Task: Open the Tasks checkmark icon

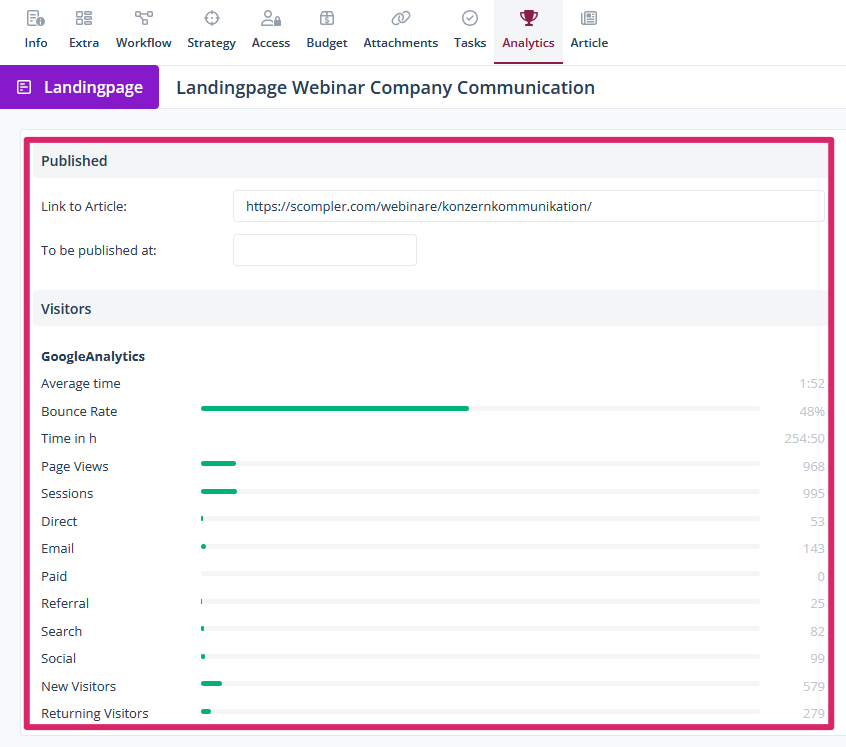Action: point(470,18)
